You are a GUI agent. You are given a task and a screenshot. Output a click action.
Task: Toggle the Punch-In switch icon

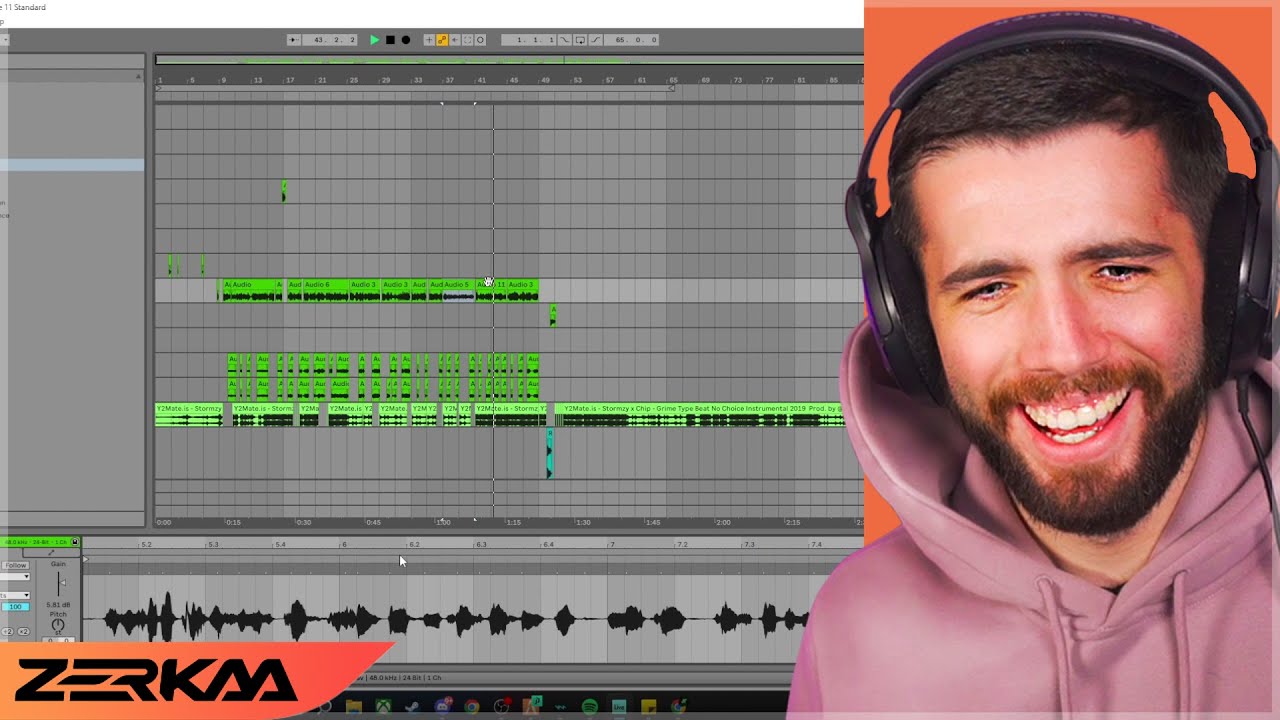[x=565, y=40]
